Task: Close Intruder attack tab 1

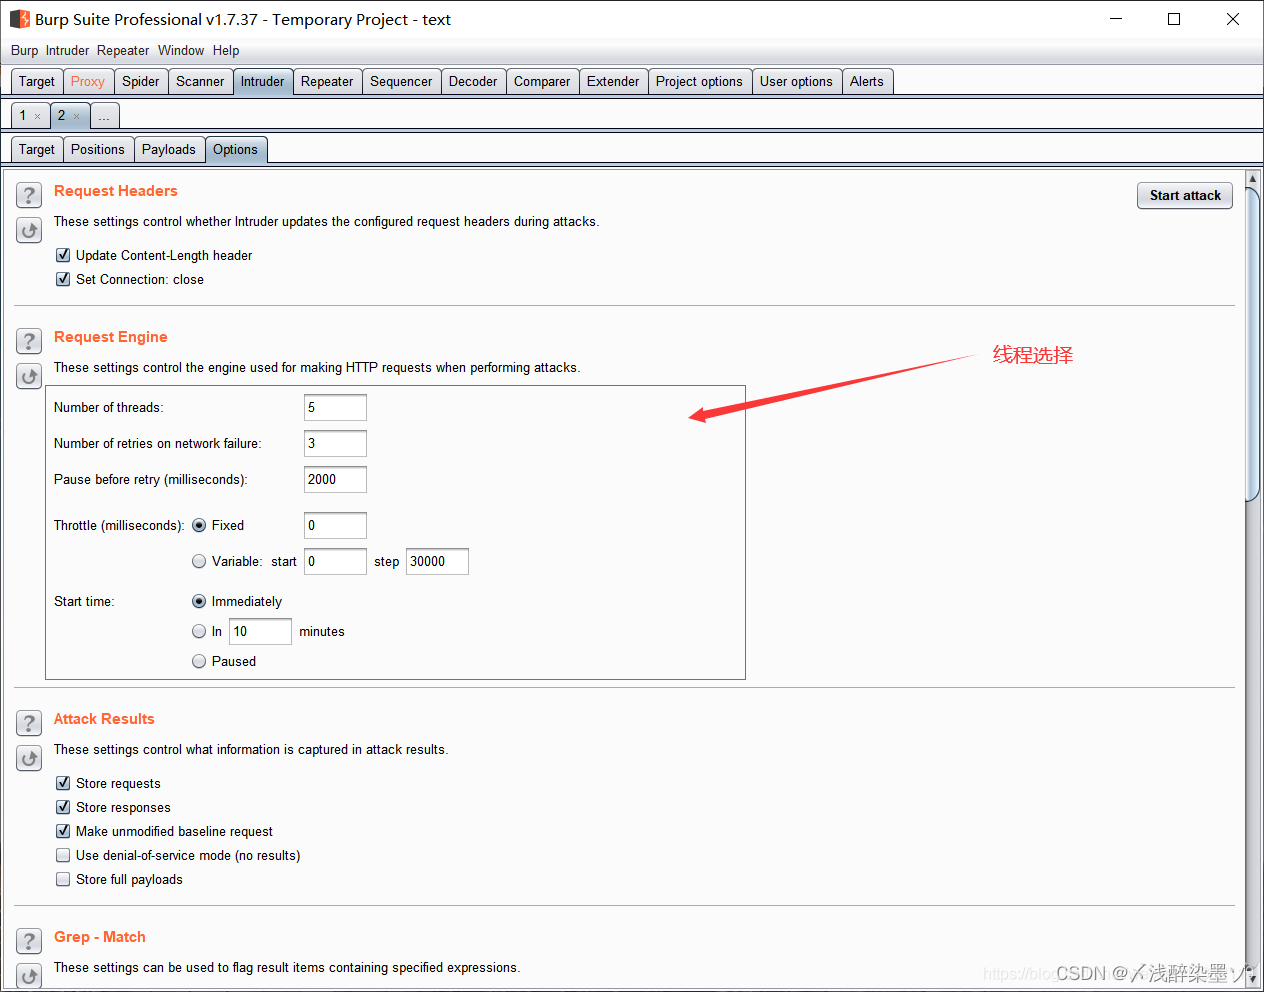Action: tap(38, 116)
